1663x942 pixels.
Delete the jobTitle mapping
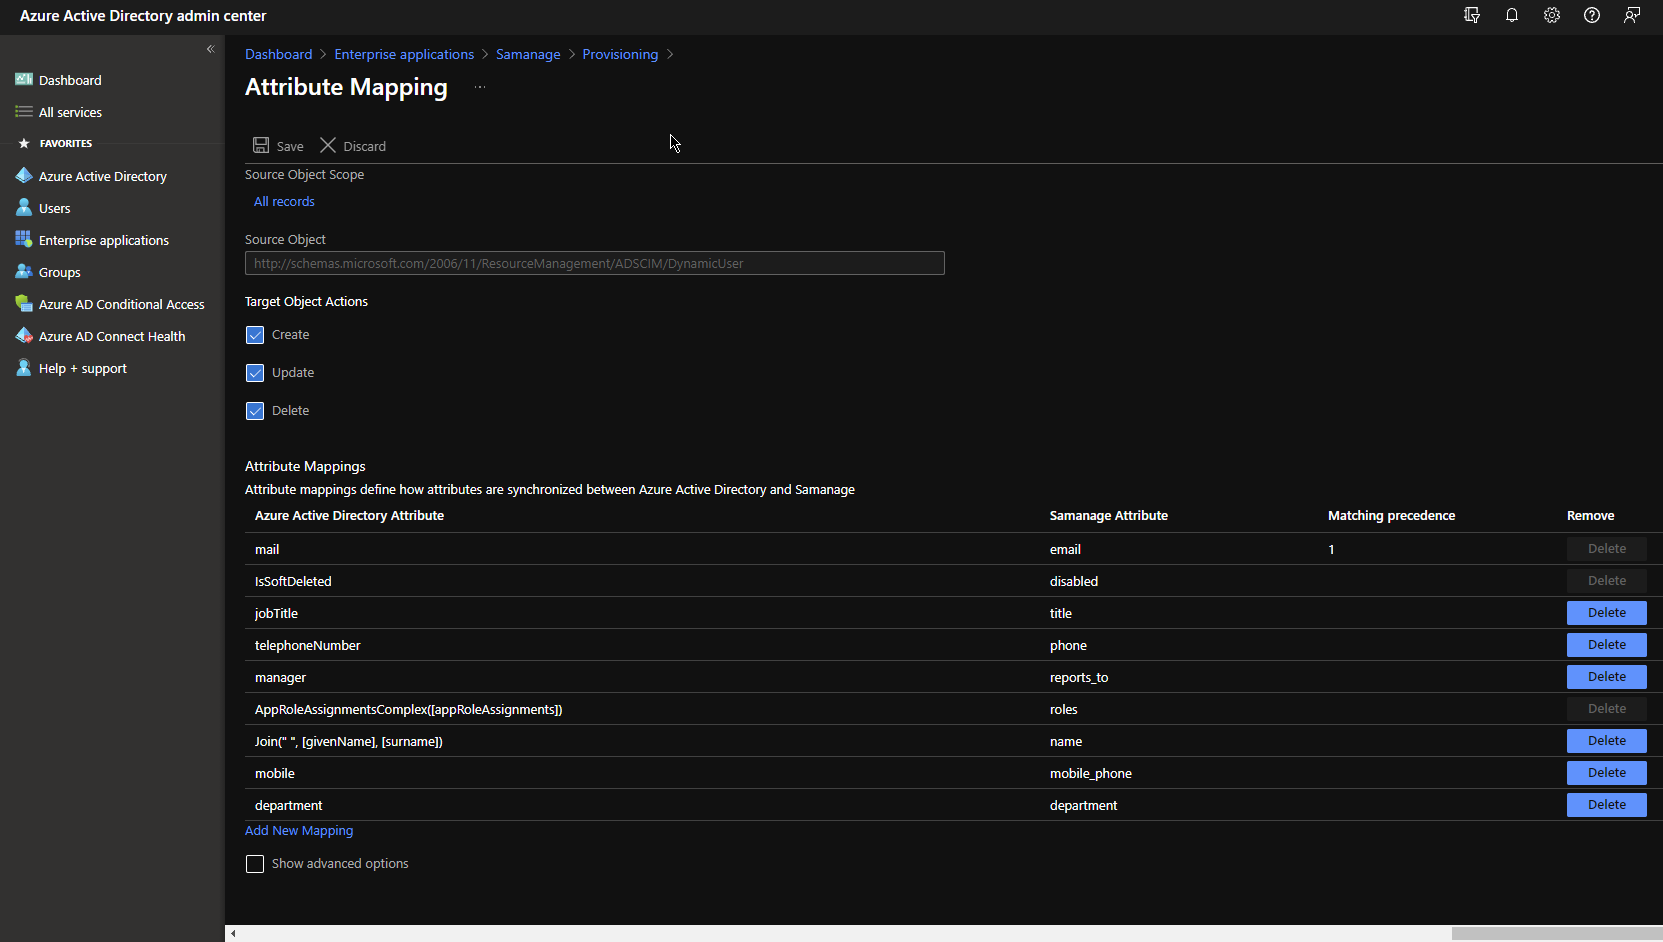[x=1606, y=613]
